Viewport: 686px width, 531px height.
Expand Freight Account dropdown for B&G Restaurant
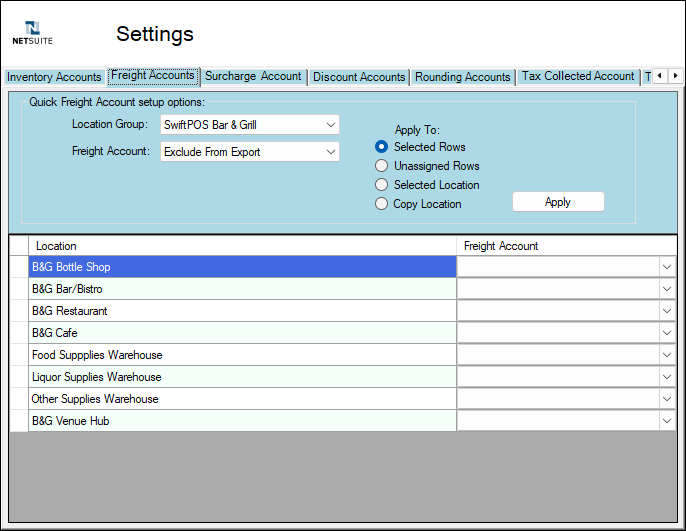pos(667,311)
